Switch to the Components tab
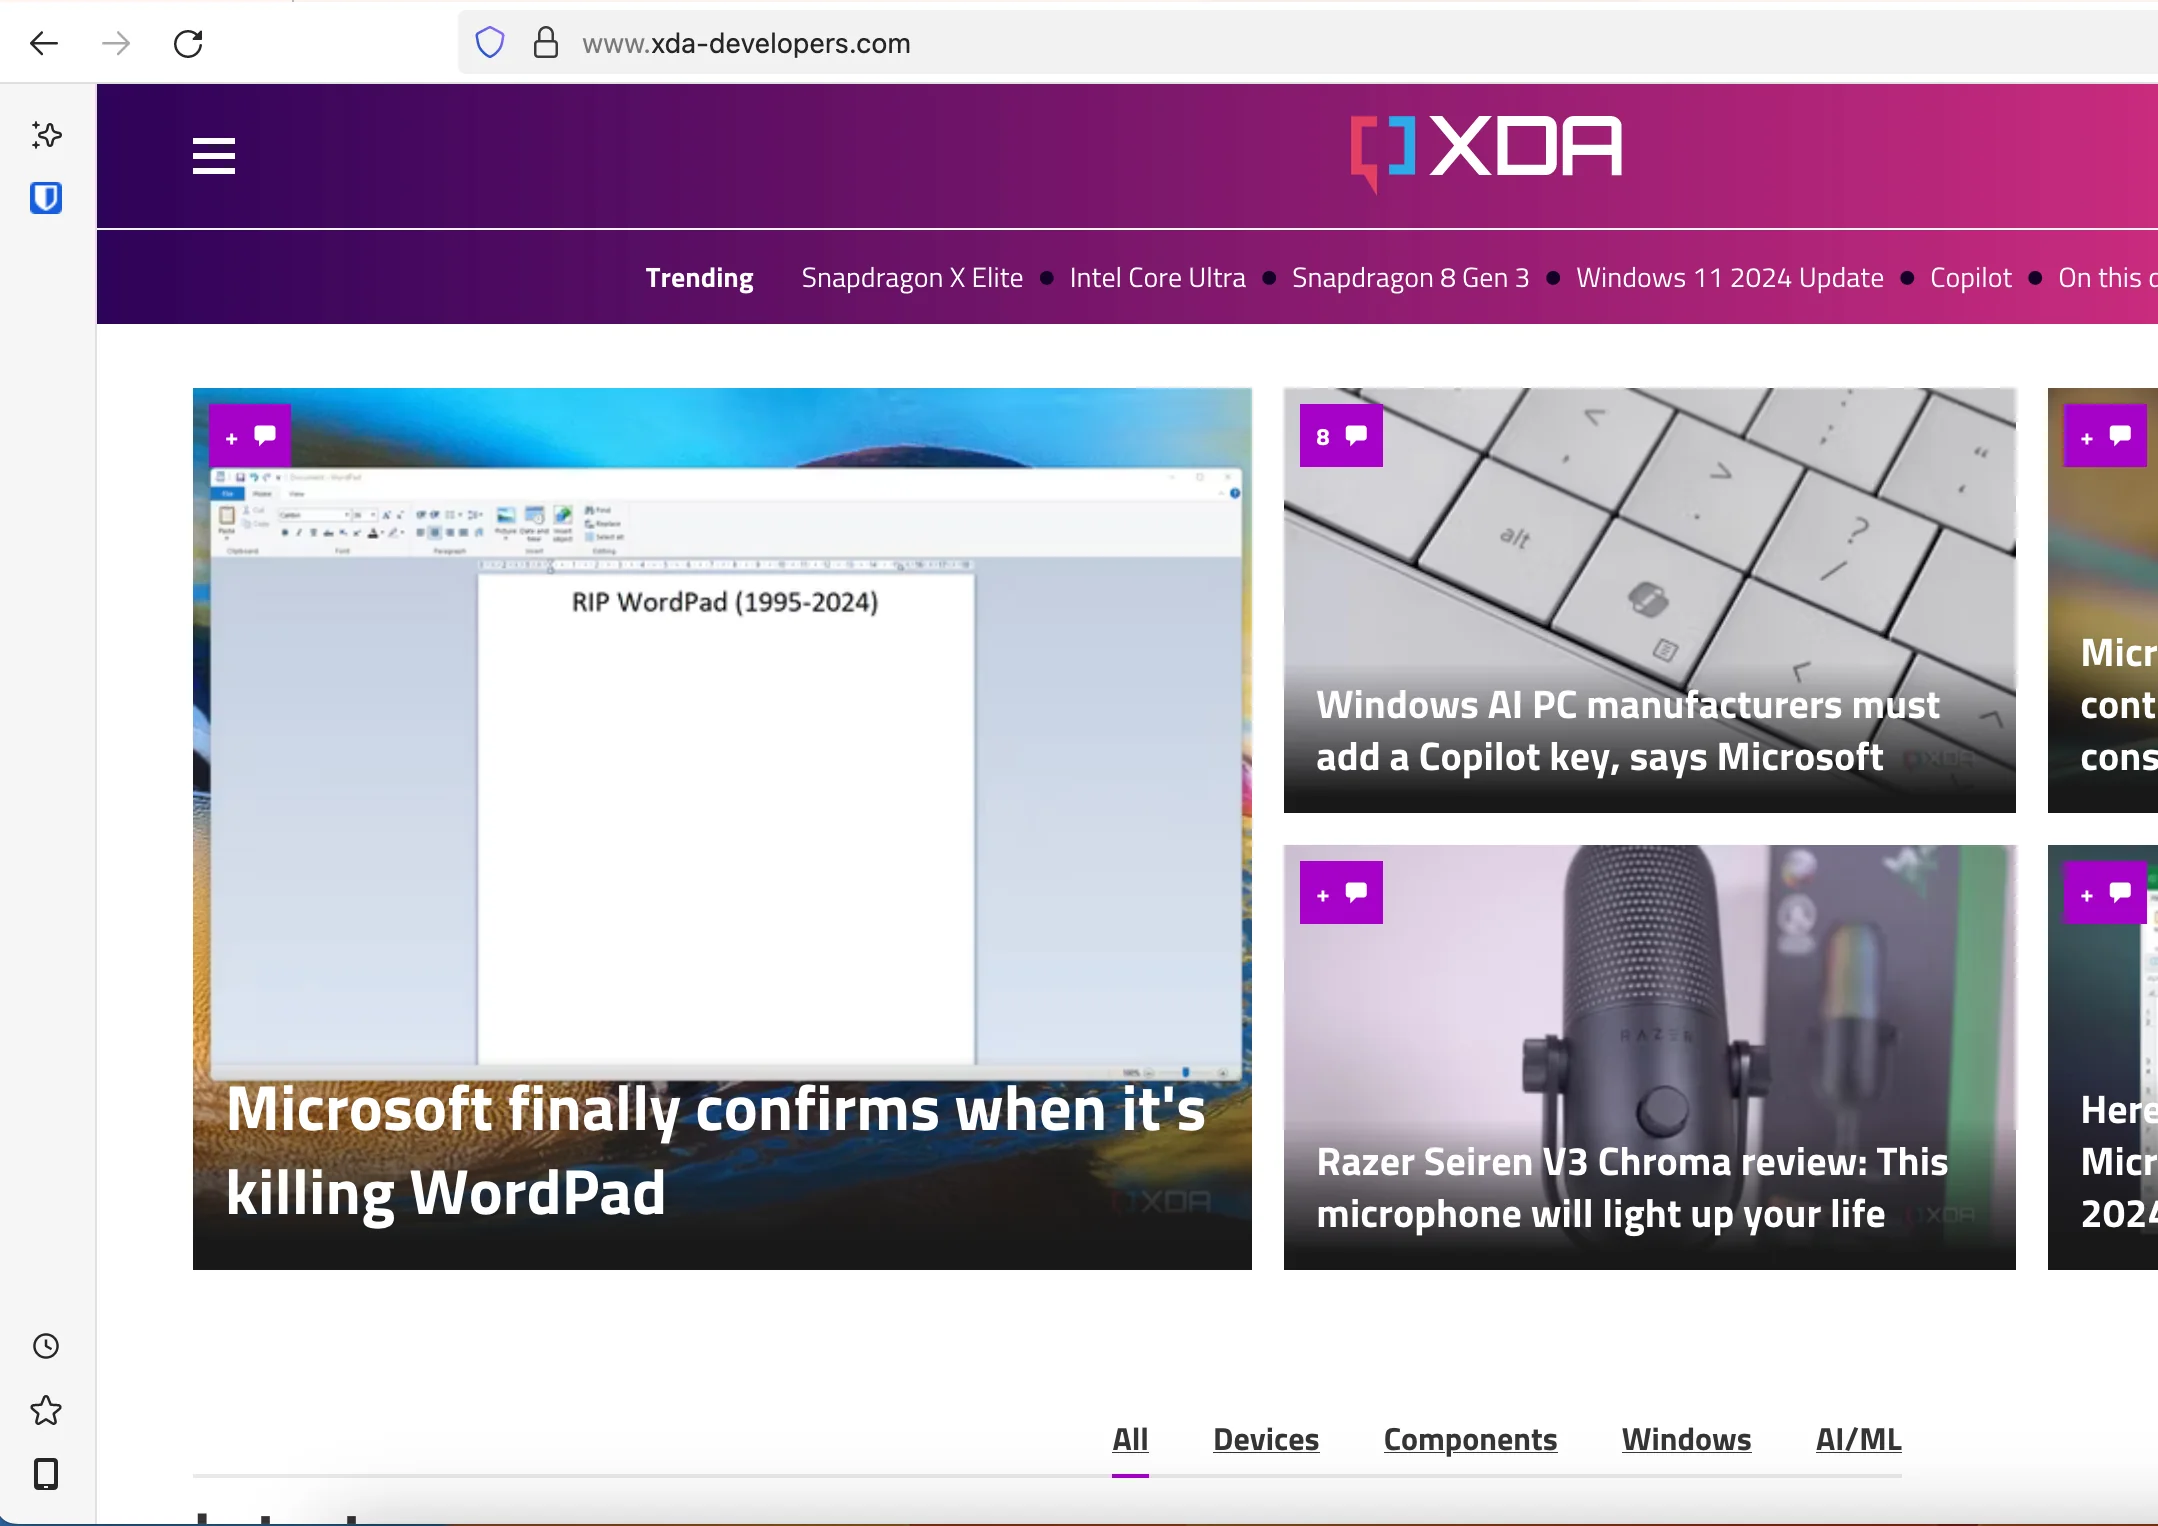This screenshot has height=1526, width=2158. coord(1470,1440)
